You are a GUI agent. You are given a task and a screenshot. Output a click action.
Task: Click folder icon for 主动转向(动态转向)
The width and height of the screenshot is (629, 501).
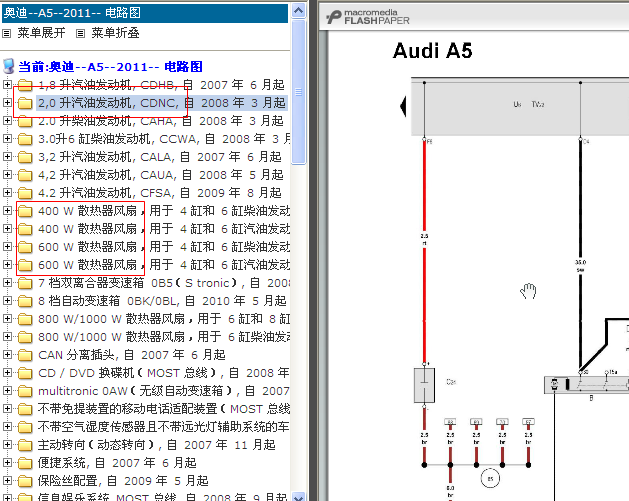coord(25,445)
